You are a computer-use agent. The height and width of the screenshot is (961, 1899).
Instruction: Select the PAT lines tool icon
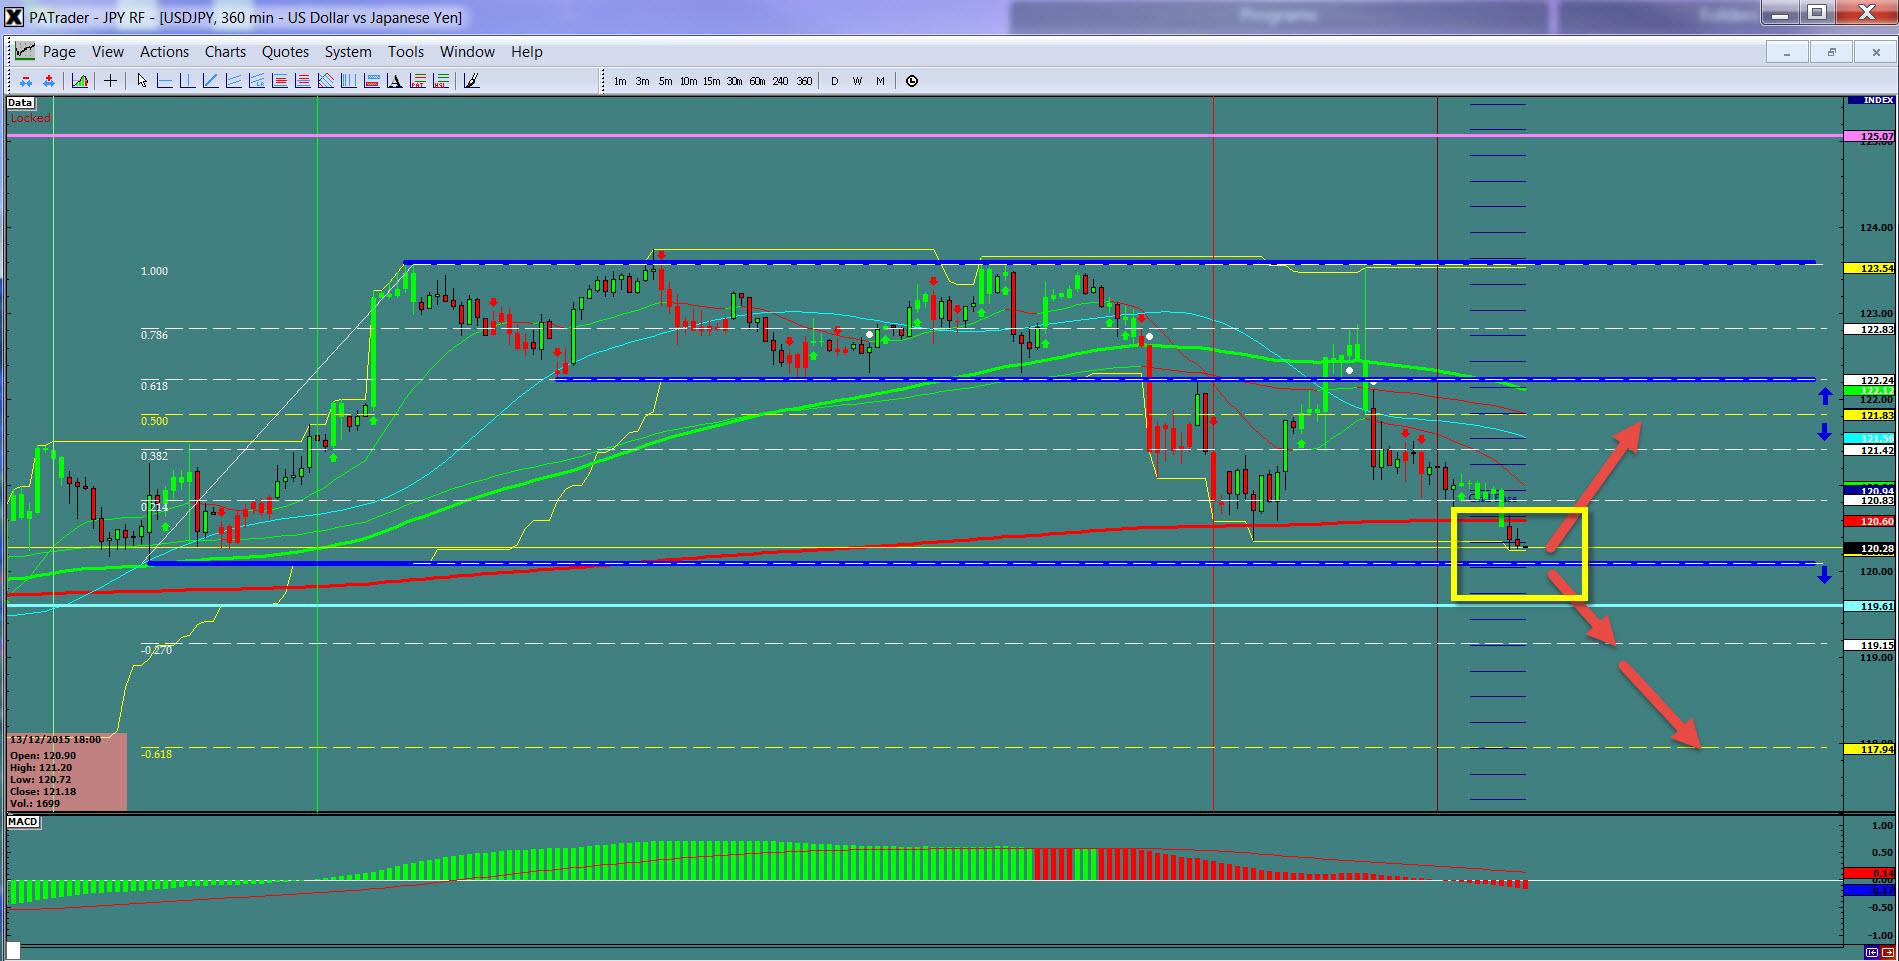(418, 81)
